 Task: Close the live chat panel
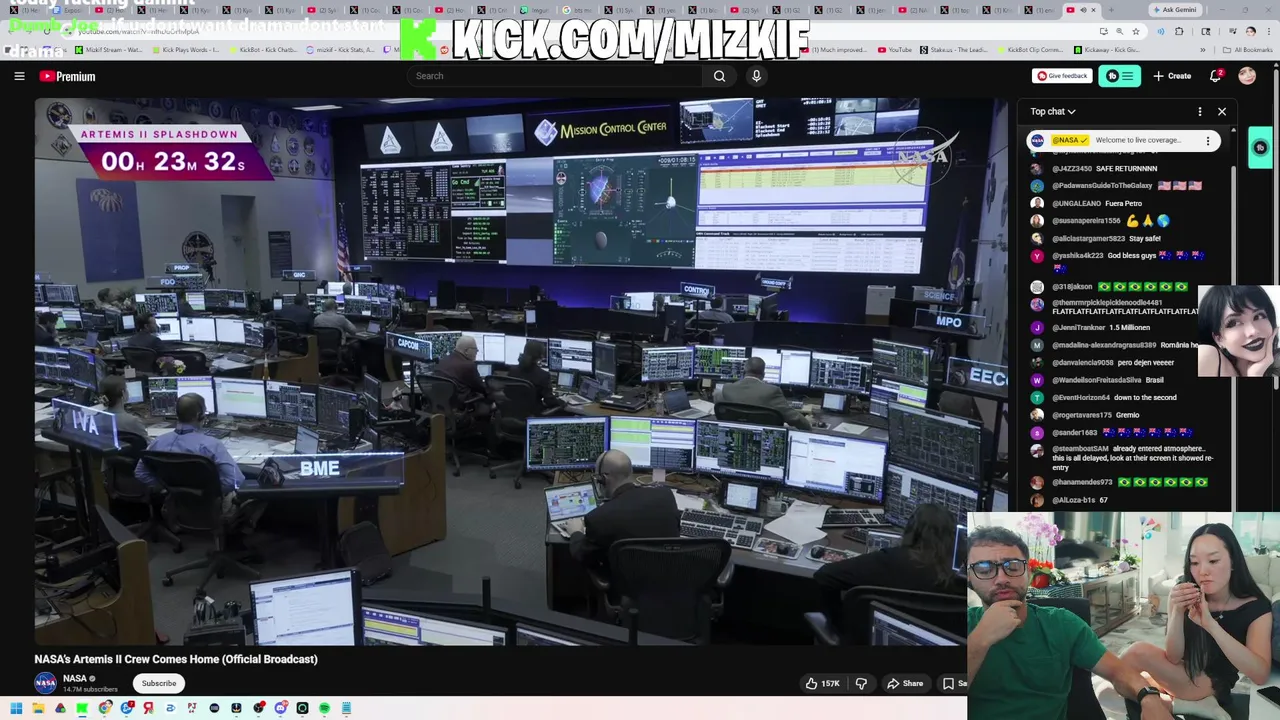pyautogui.click(x=1221, y=111)
